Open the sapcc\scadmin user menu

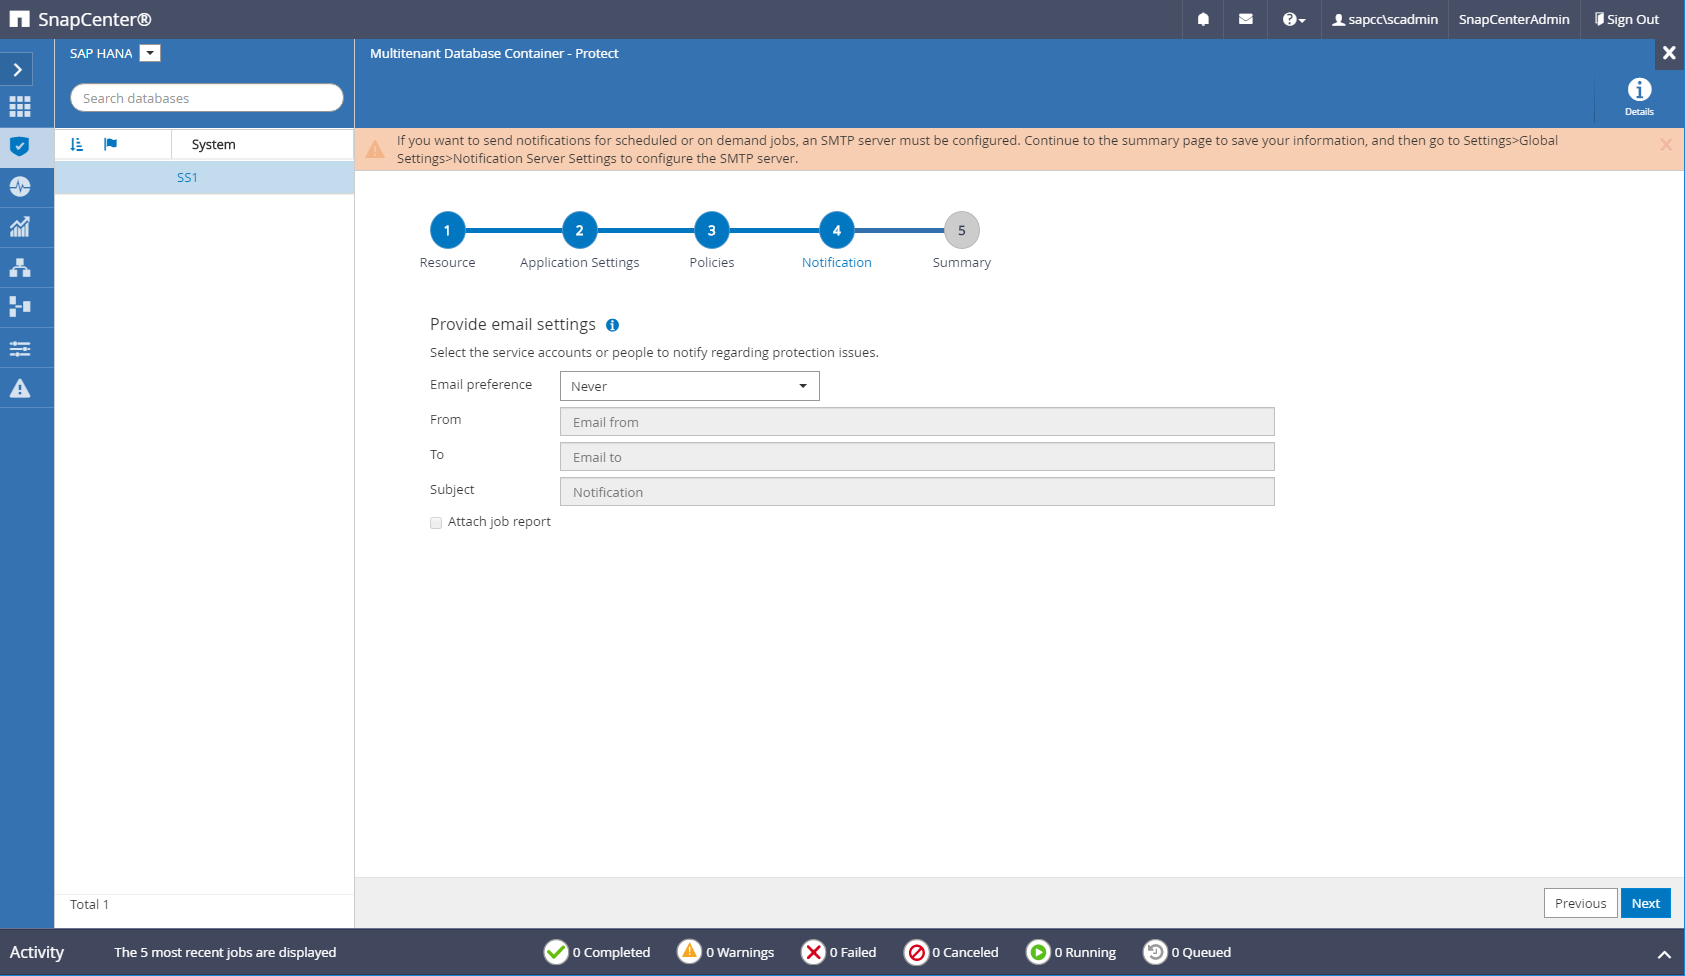pos(1385,19)
